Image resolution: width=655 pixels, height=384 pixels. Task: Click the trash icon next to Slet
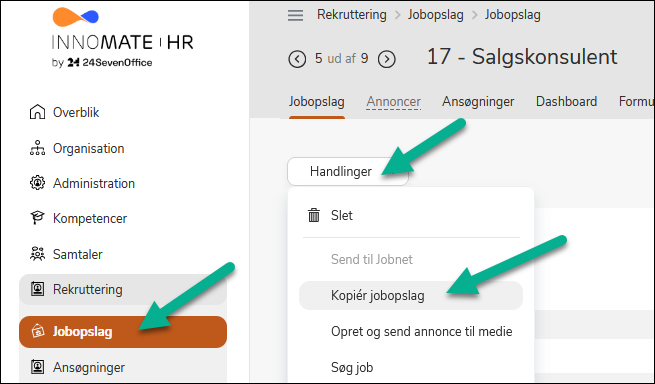[314, 215]
